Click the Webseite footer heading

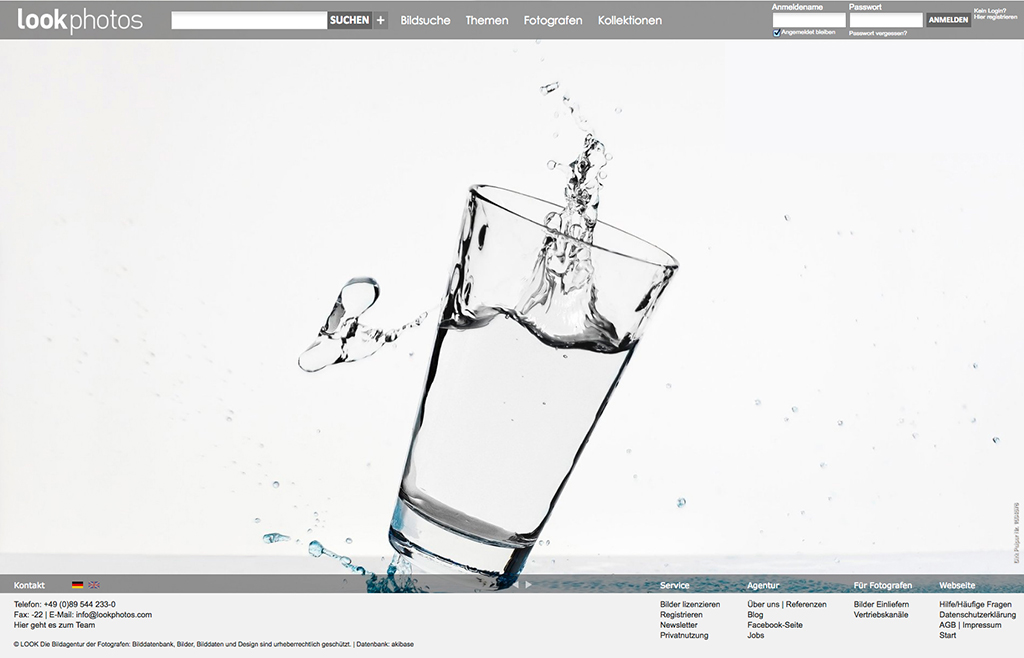957,585
